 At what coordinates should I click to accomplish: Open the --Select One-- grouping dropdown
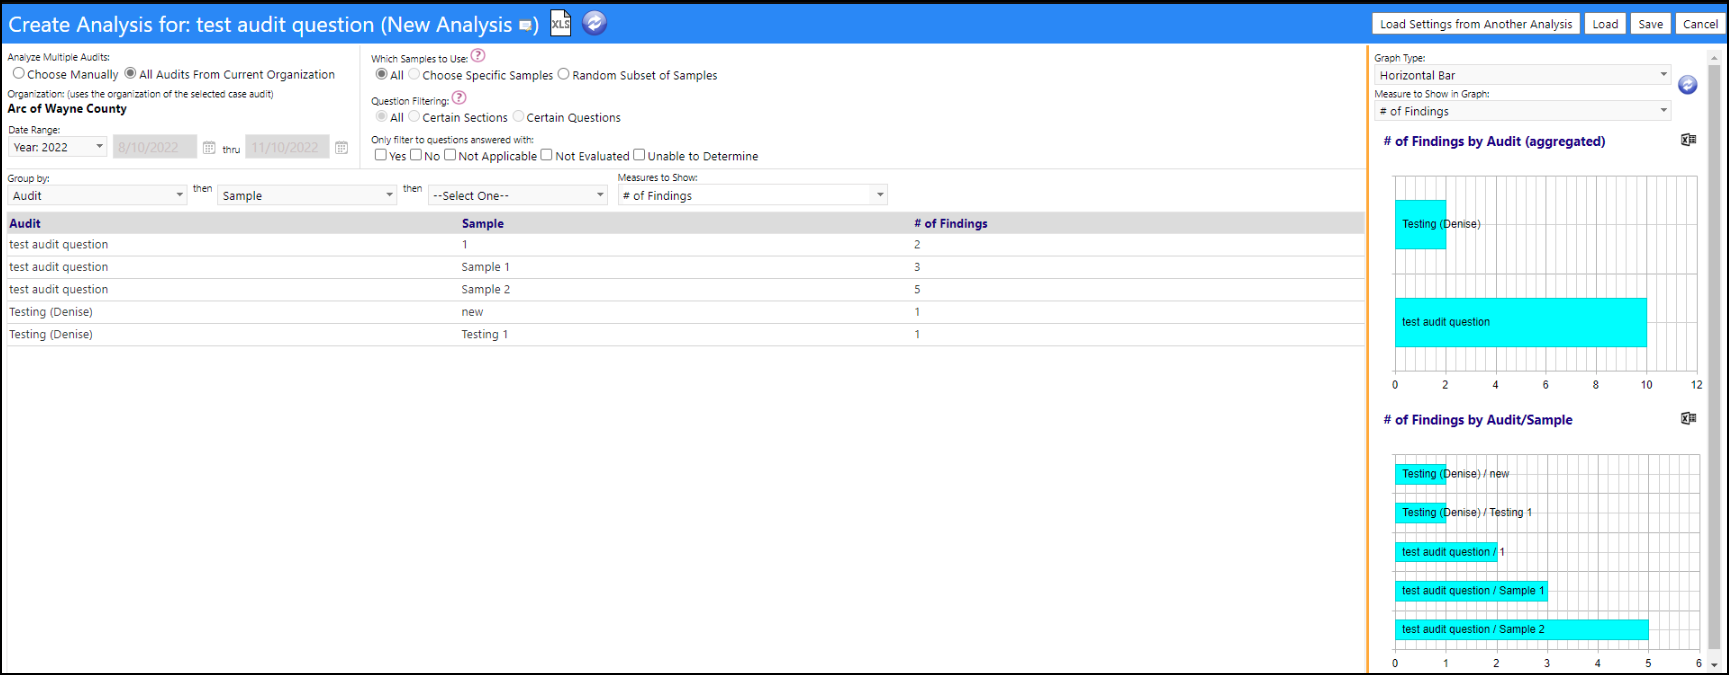[518, 195]
